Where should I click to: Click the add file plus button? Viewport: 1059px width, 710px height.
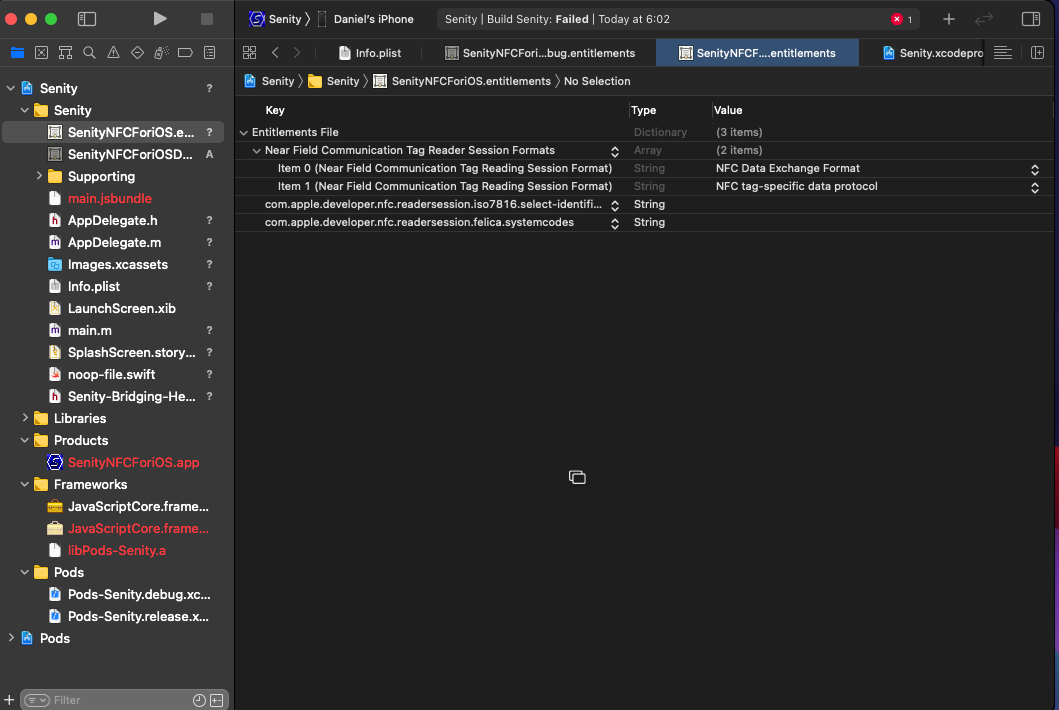[x=9, y=700]
